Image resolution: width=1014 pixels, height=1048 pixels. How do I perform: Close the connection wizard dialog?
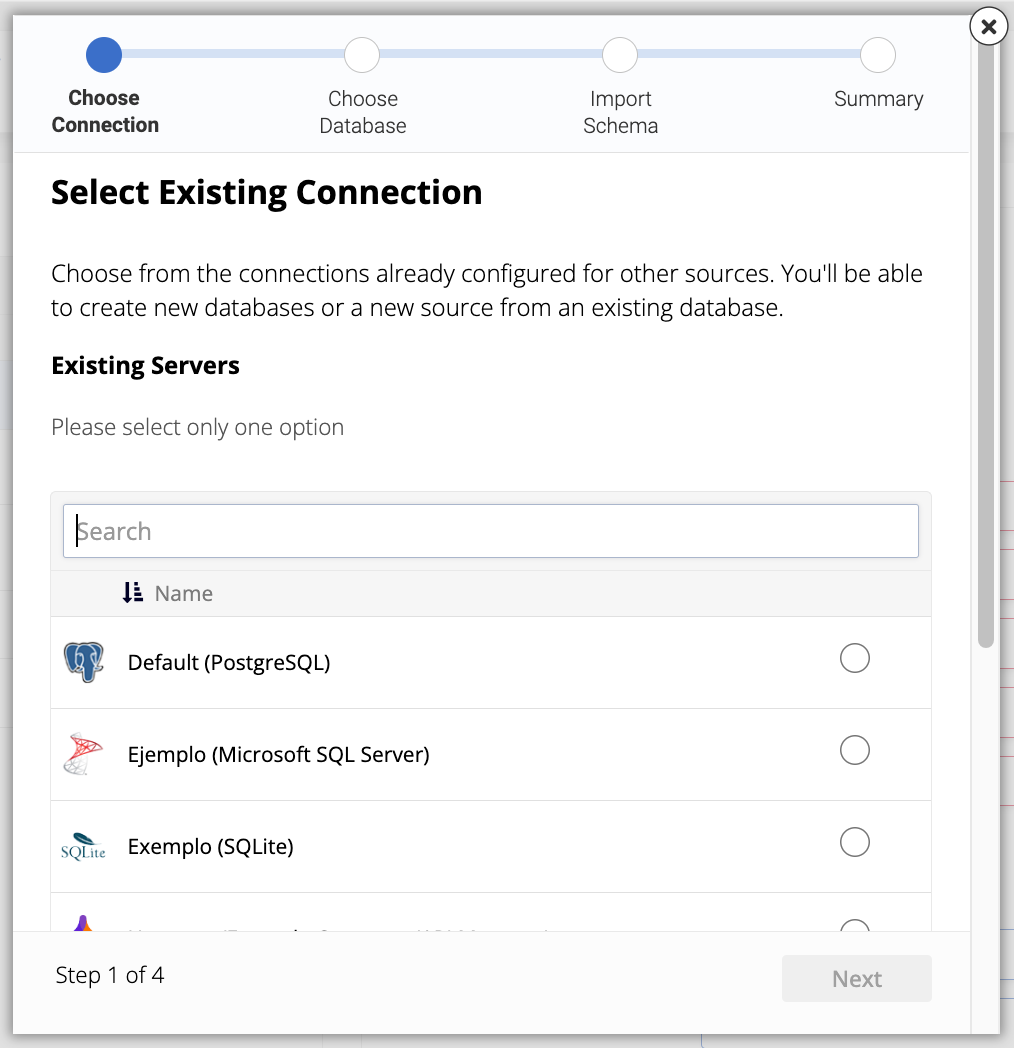point(988,27)
